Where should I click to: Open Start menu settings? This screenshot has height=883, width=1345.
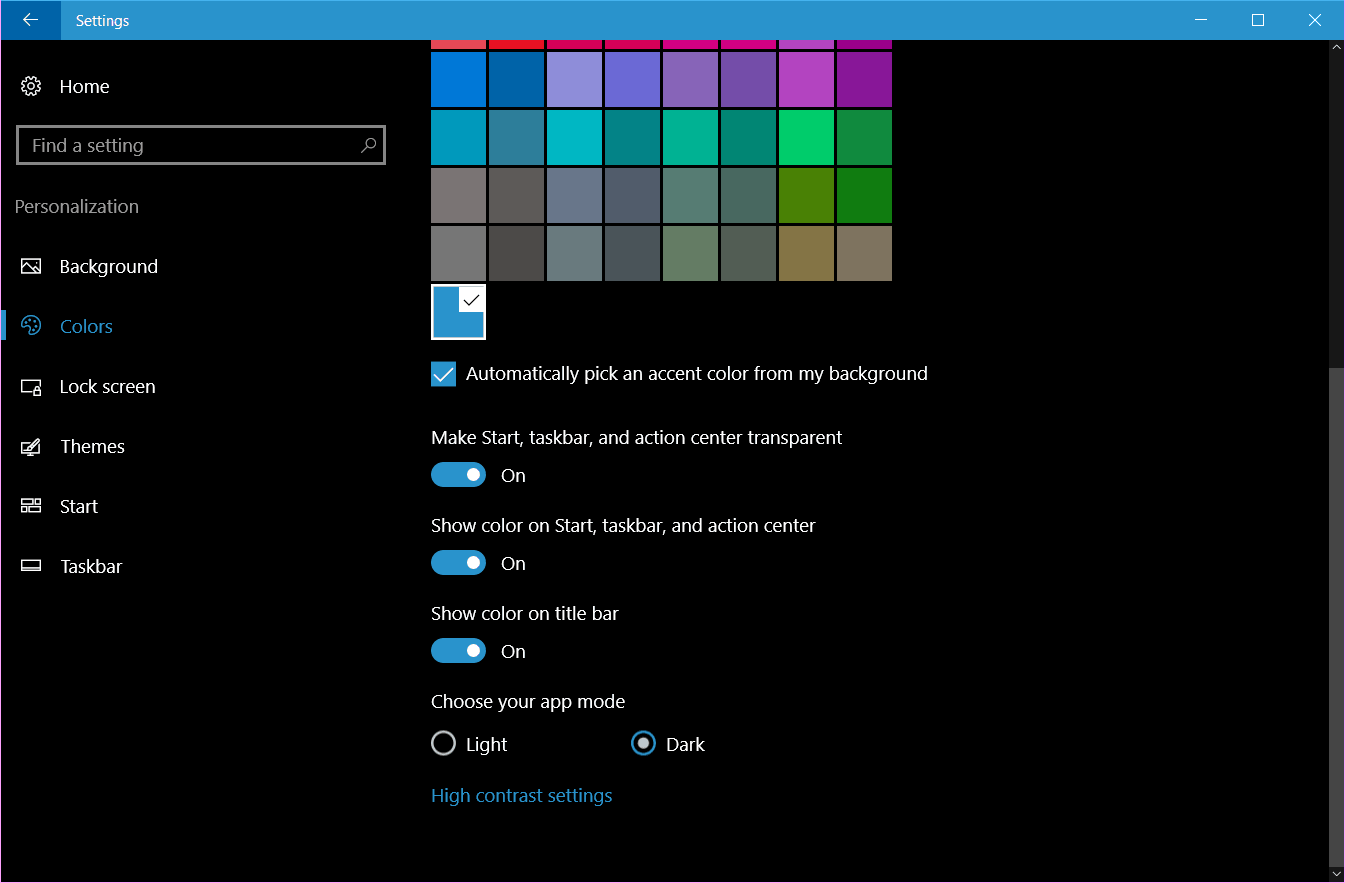(78, 506)
